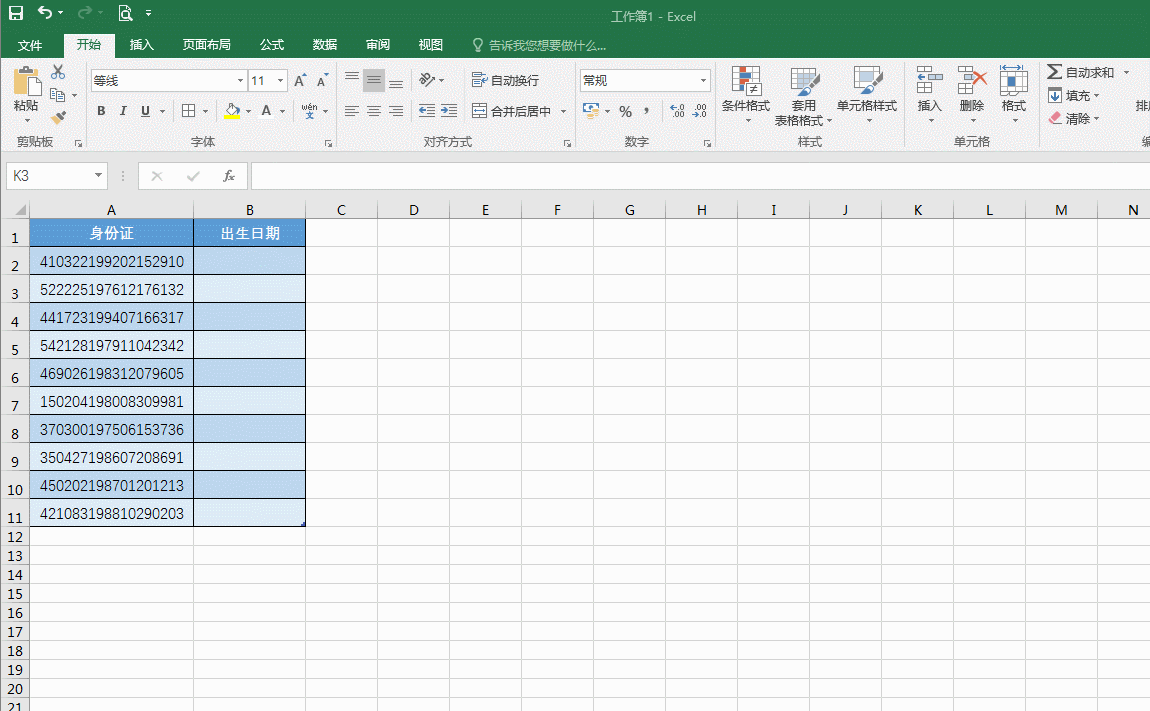Click the increase indent icon

point(449,111)
